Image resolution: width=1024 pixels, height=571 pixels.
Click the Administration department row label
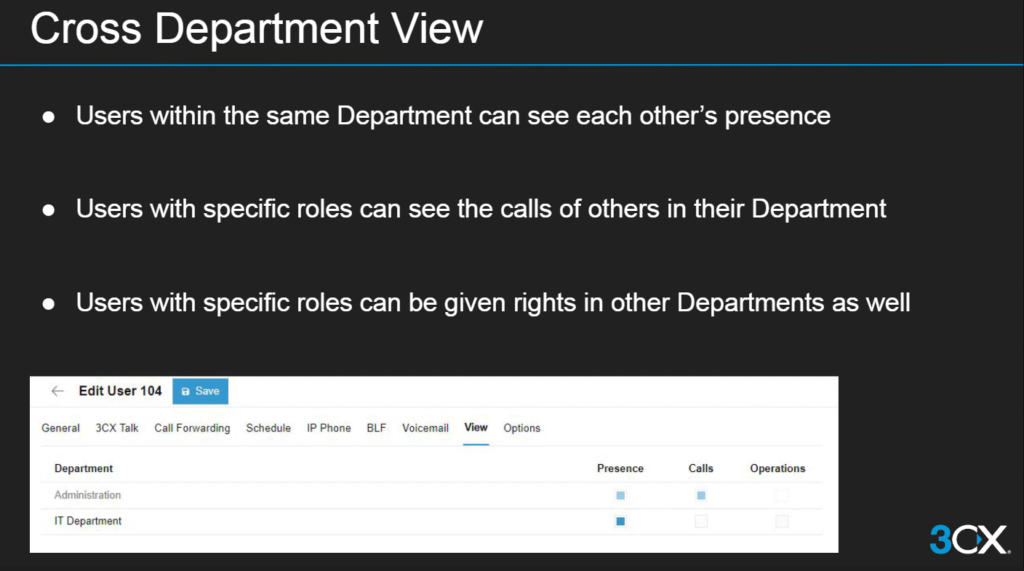coord(87,495)
